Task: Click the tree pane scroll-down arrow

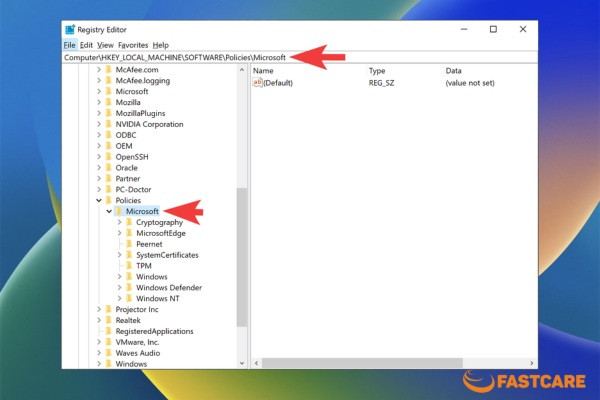Action: pyautogui.click(x=242, y=363)
